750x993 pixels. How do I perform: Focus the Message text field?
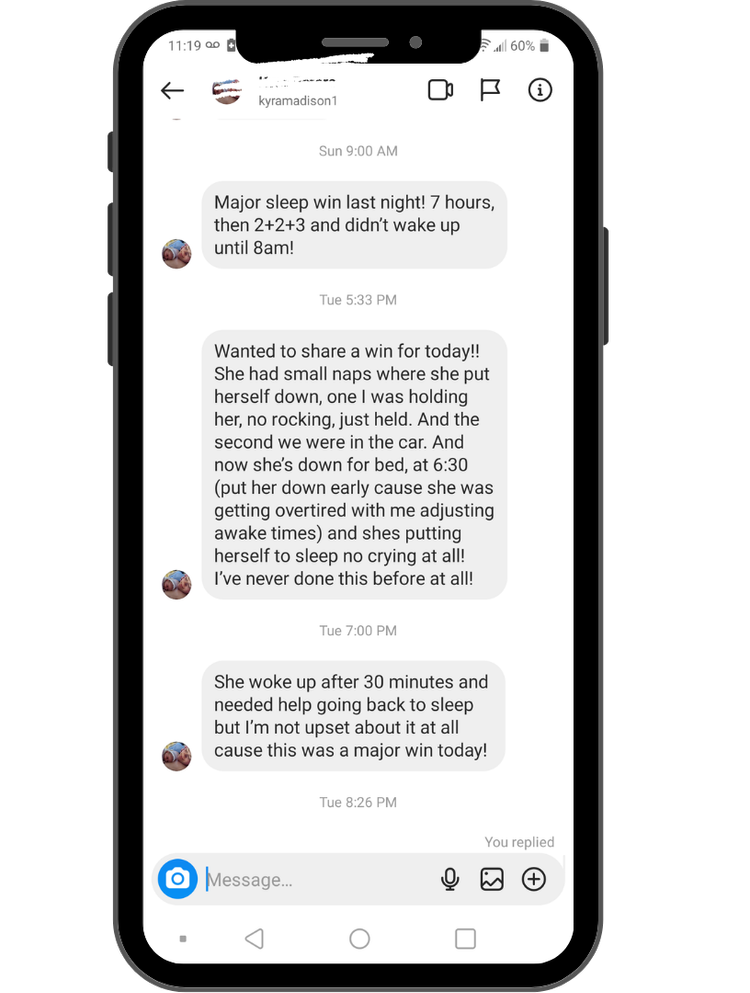pos(317,879)
